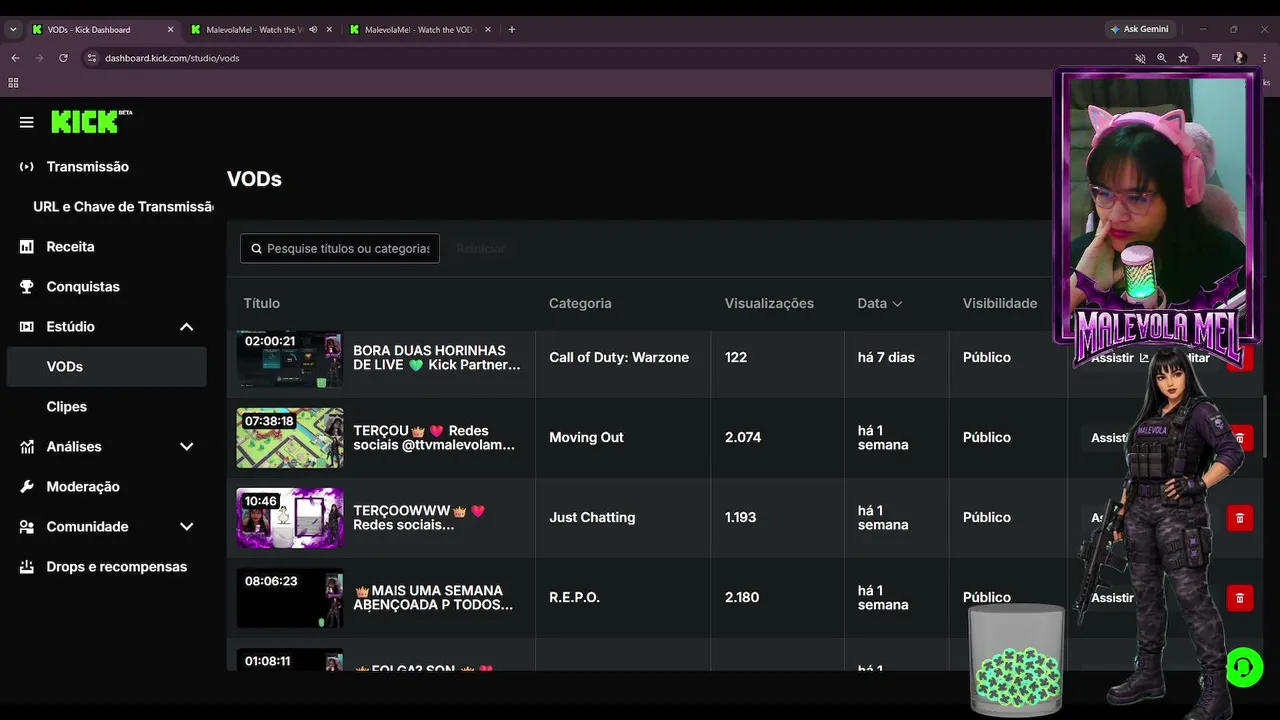
Task: Click the Análises chart icon
Action: coord(27,447)
